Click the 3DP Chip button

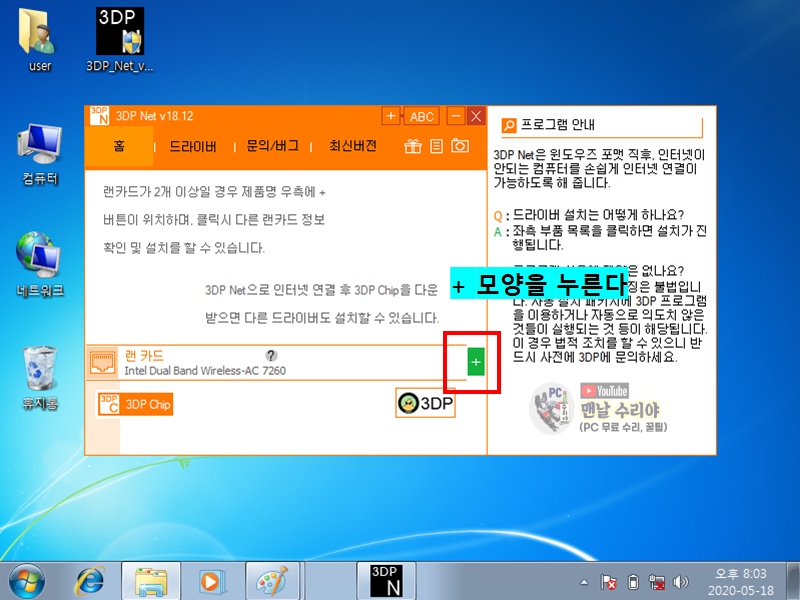pos(135,405)
